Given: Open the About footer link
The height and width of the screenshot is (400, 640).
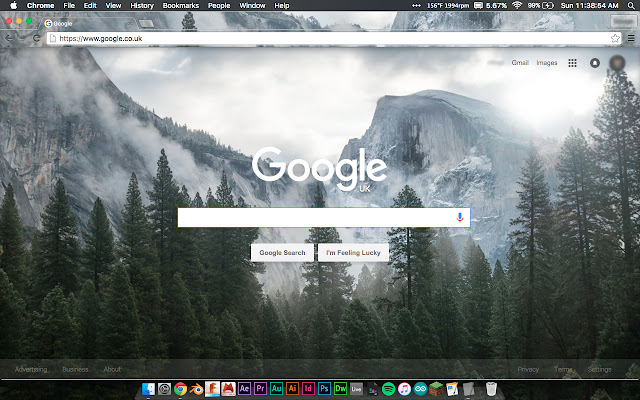Looking at the screenshot, I should coord(112,369).
